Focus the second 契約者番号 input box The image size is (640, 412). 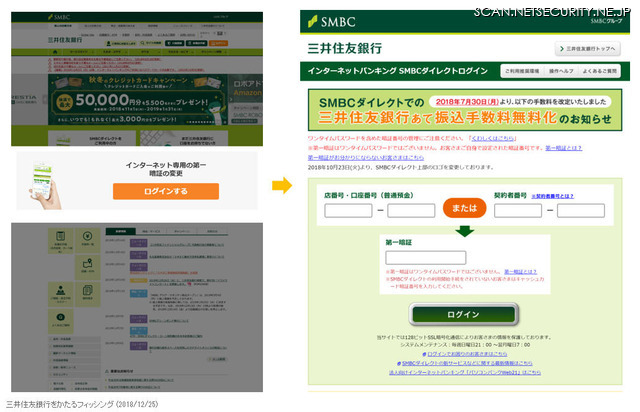click(x=580, y=211)
